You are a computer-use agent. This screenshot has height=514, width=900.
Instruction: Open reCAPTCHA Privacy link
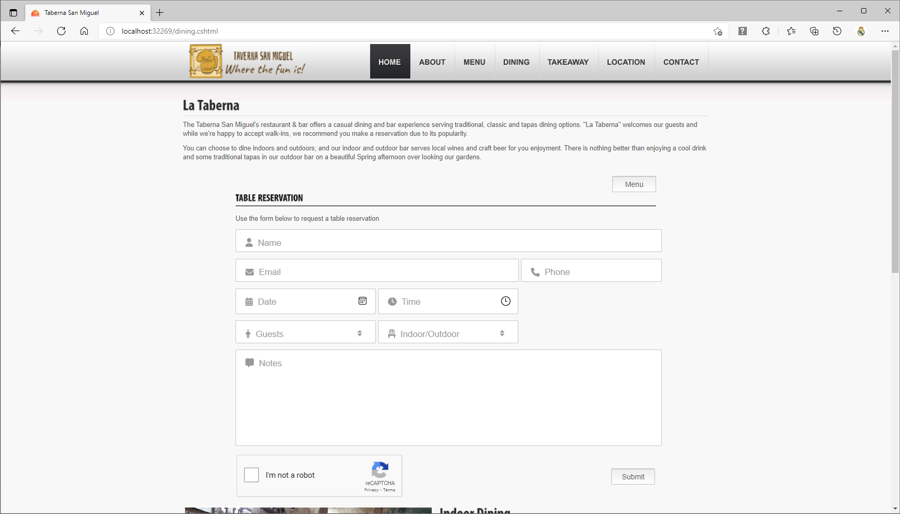[x=371, y=490]
